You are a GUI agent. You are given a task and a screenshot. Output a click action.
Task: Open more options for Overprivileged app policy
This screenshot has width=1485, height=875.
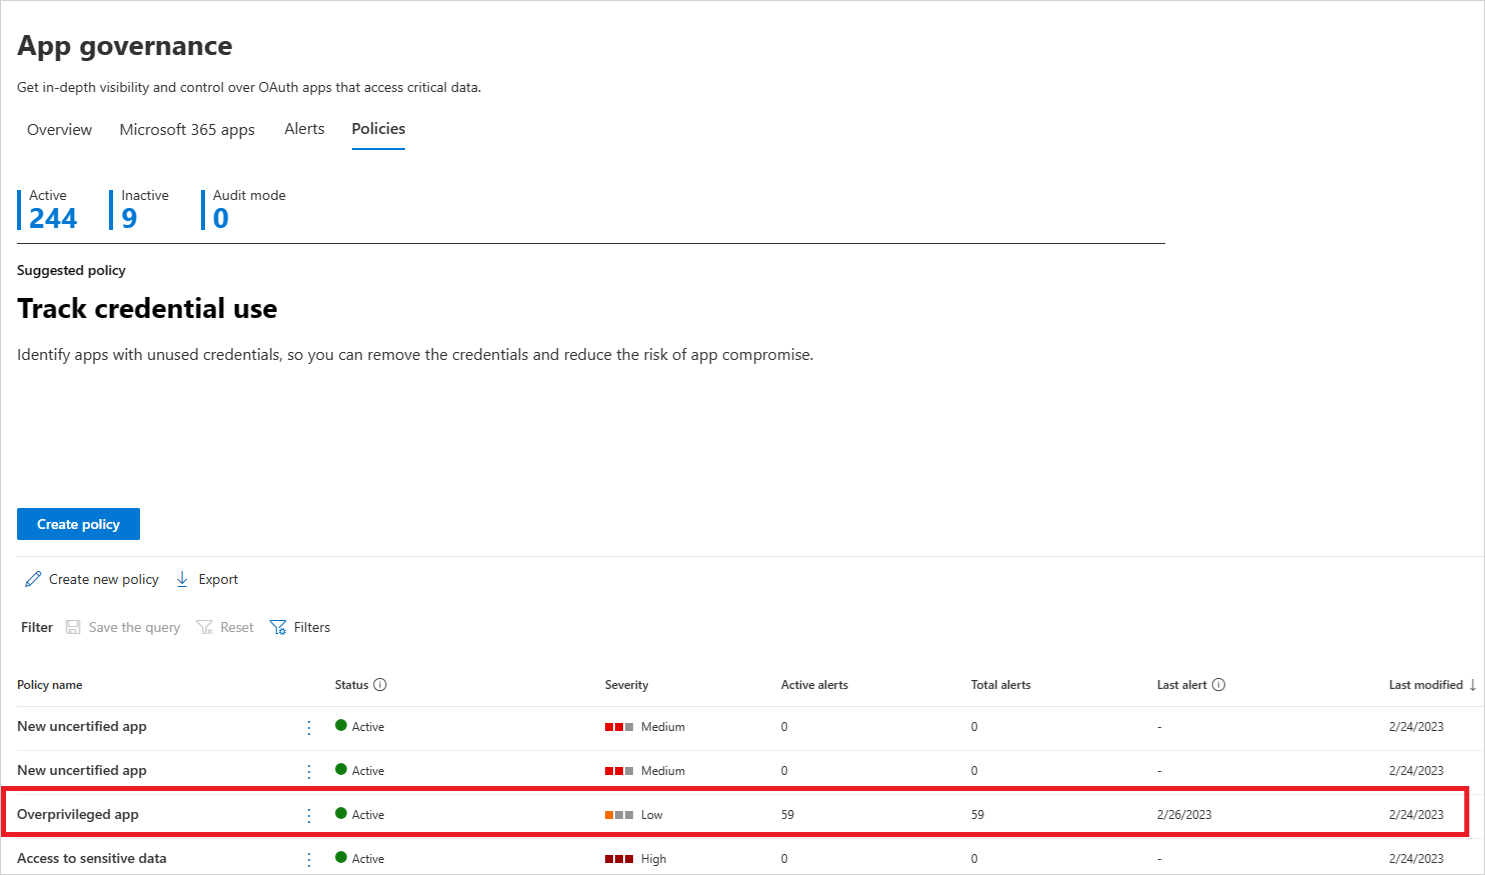309,815
